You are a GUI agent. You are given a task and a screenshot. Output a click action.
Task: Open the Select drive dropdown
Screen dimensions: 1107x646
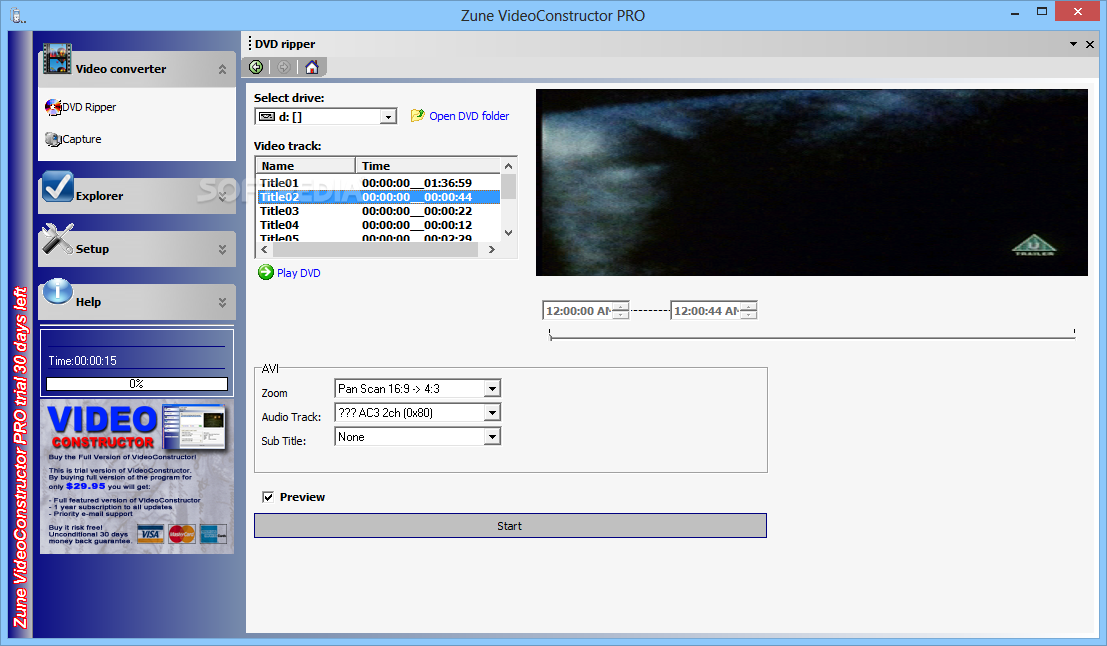point(388,117)
